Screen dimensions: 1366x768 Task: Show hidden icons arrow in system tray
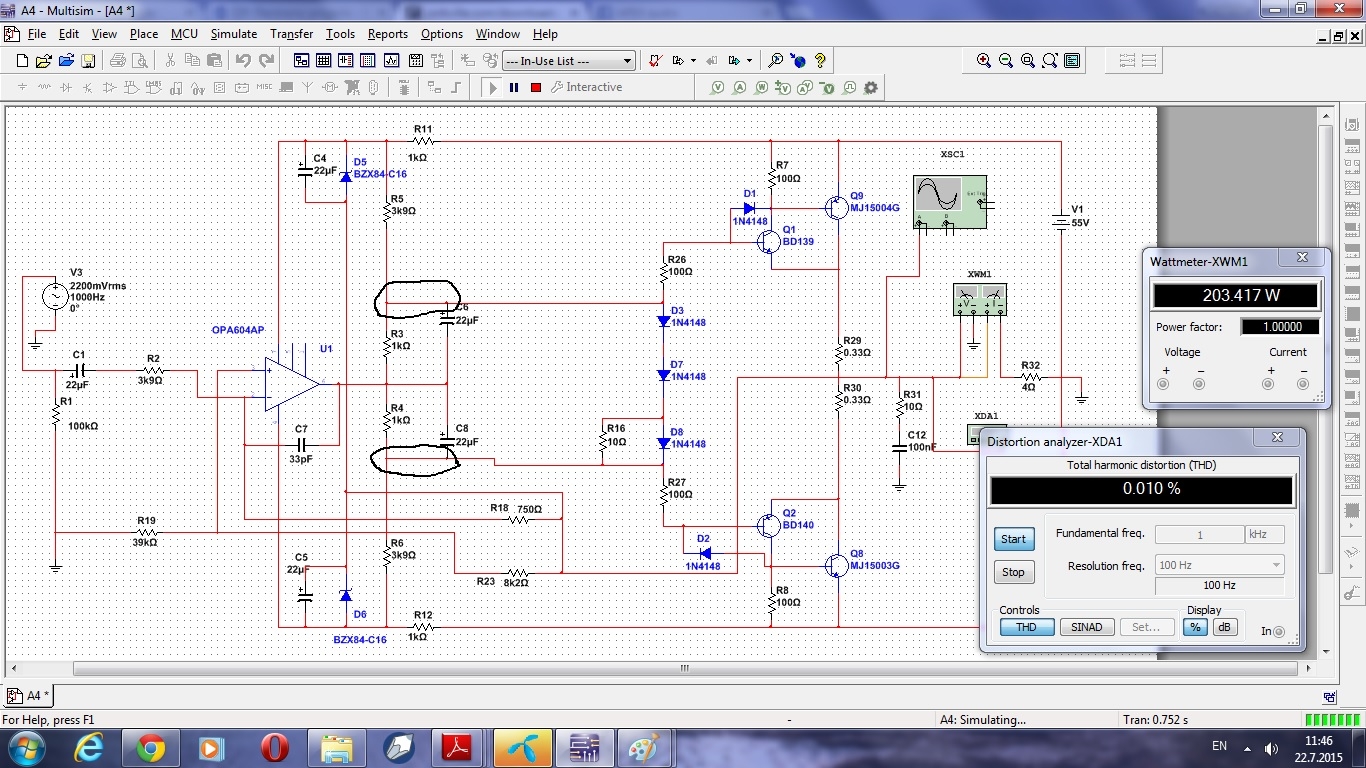tap(1247, 747)
